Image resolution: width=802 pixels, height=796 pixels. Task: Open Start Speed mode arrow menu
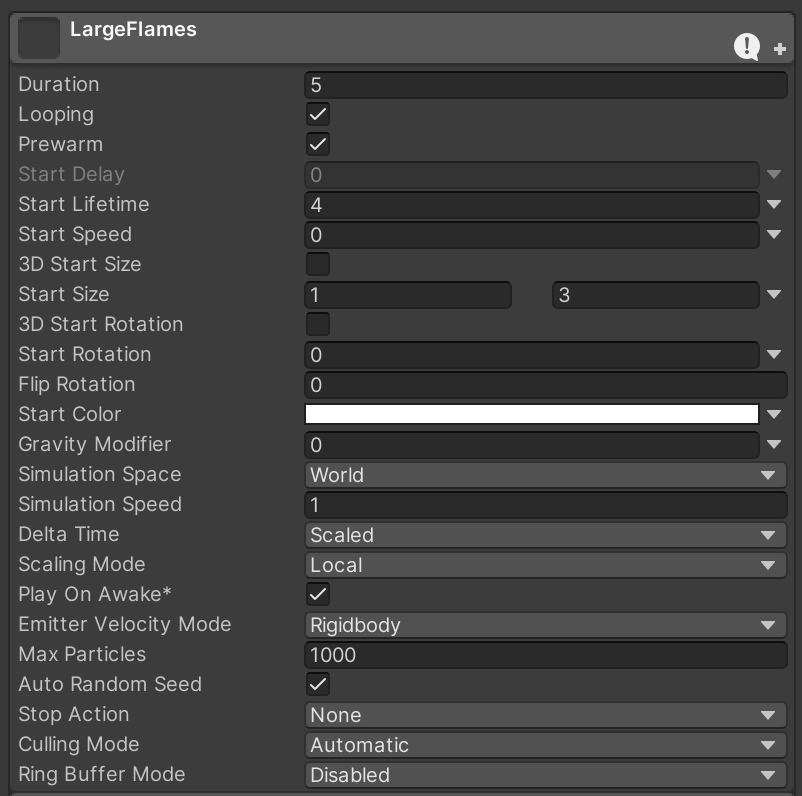pos(774,235)
